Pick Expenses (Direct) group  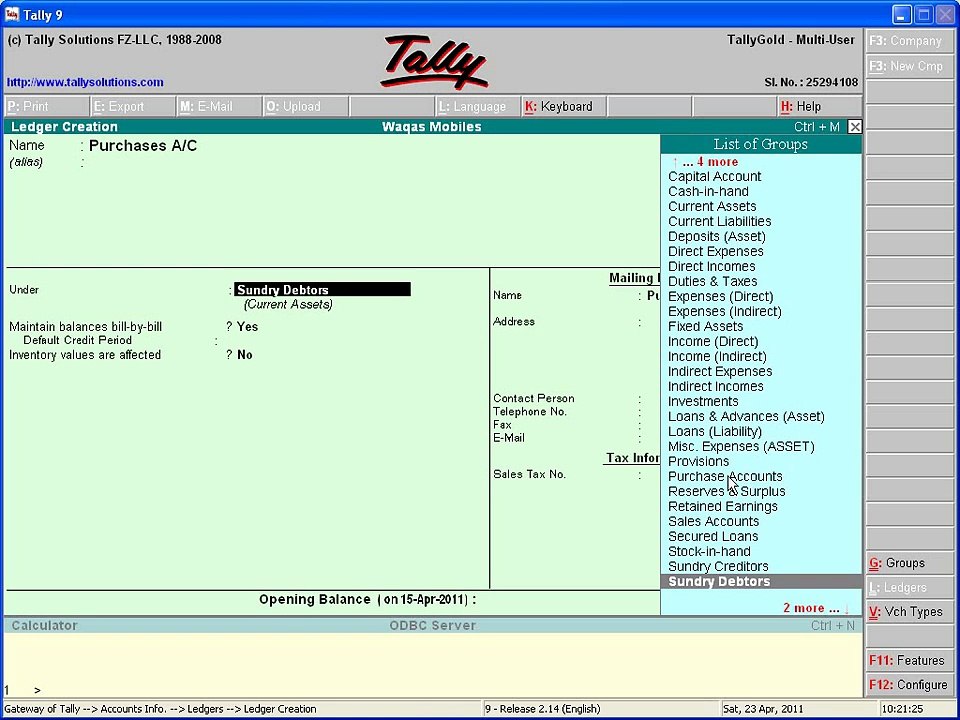click(721, 296)
